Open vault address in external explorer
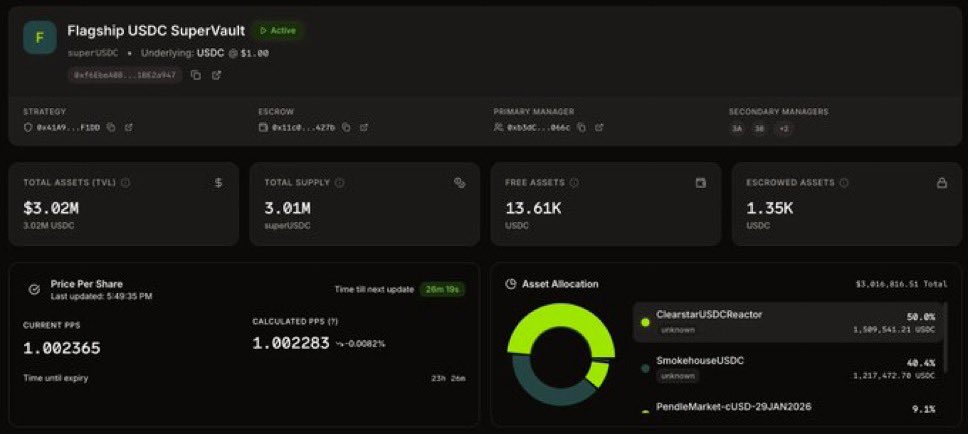The image size is (968, 434). point(216,75)
